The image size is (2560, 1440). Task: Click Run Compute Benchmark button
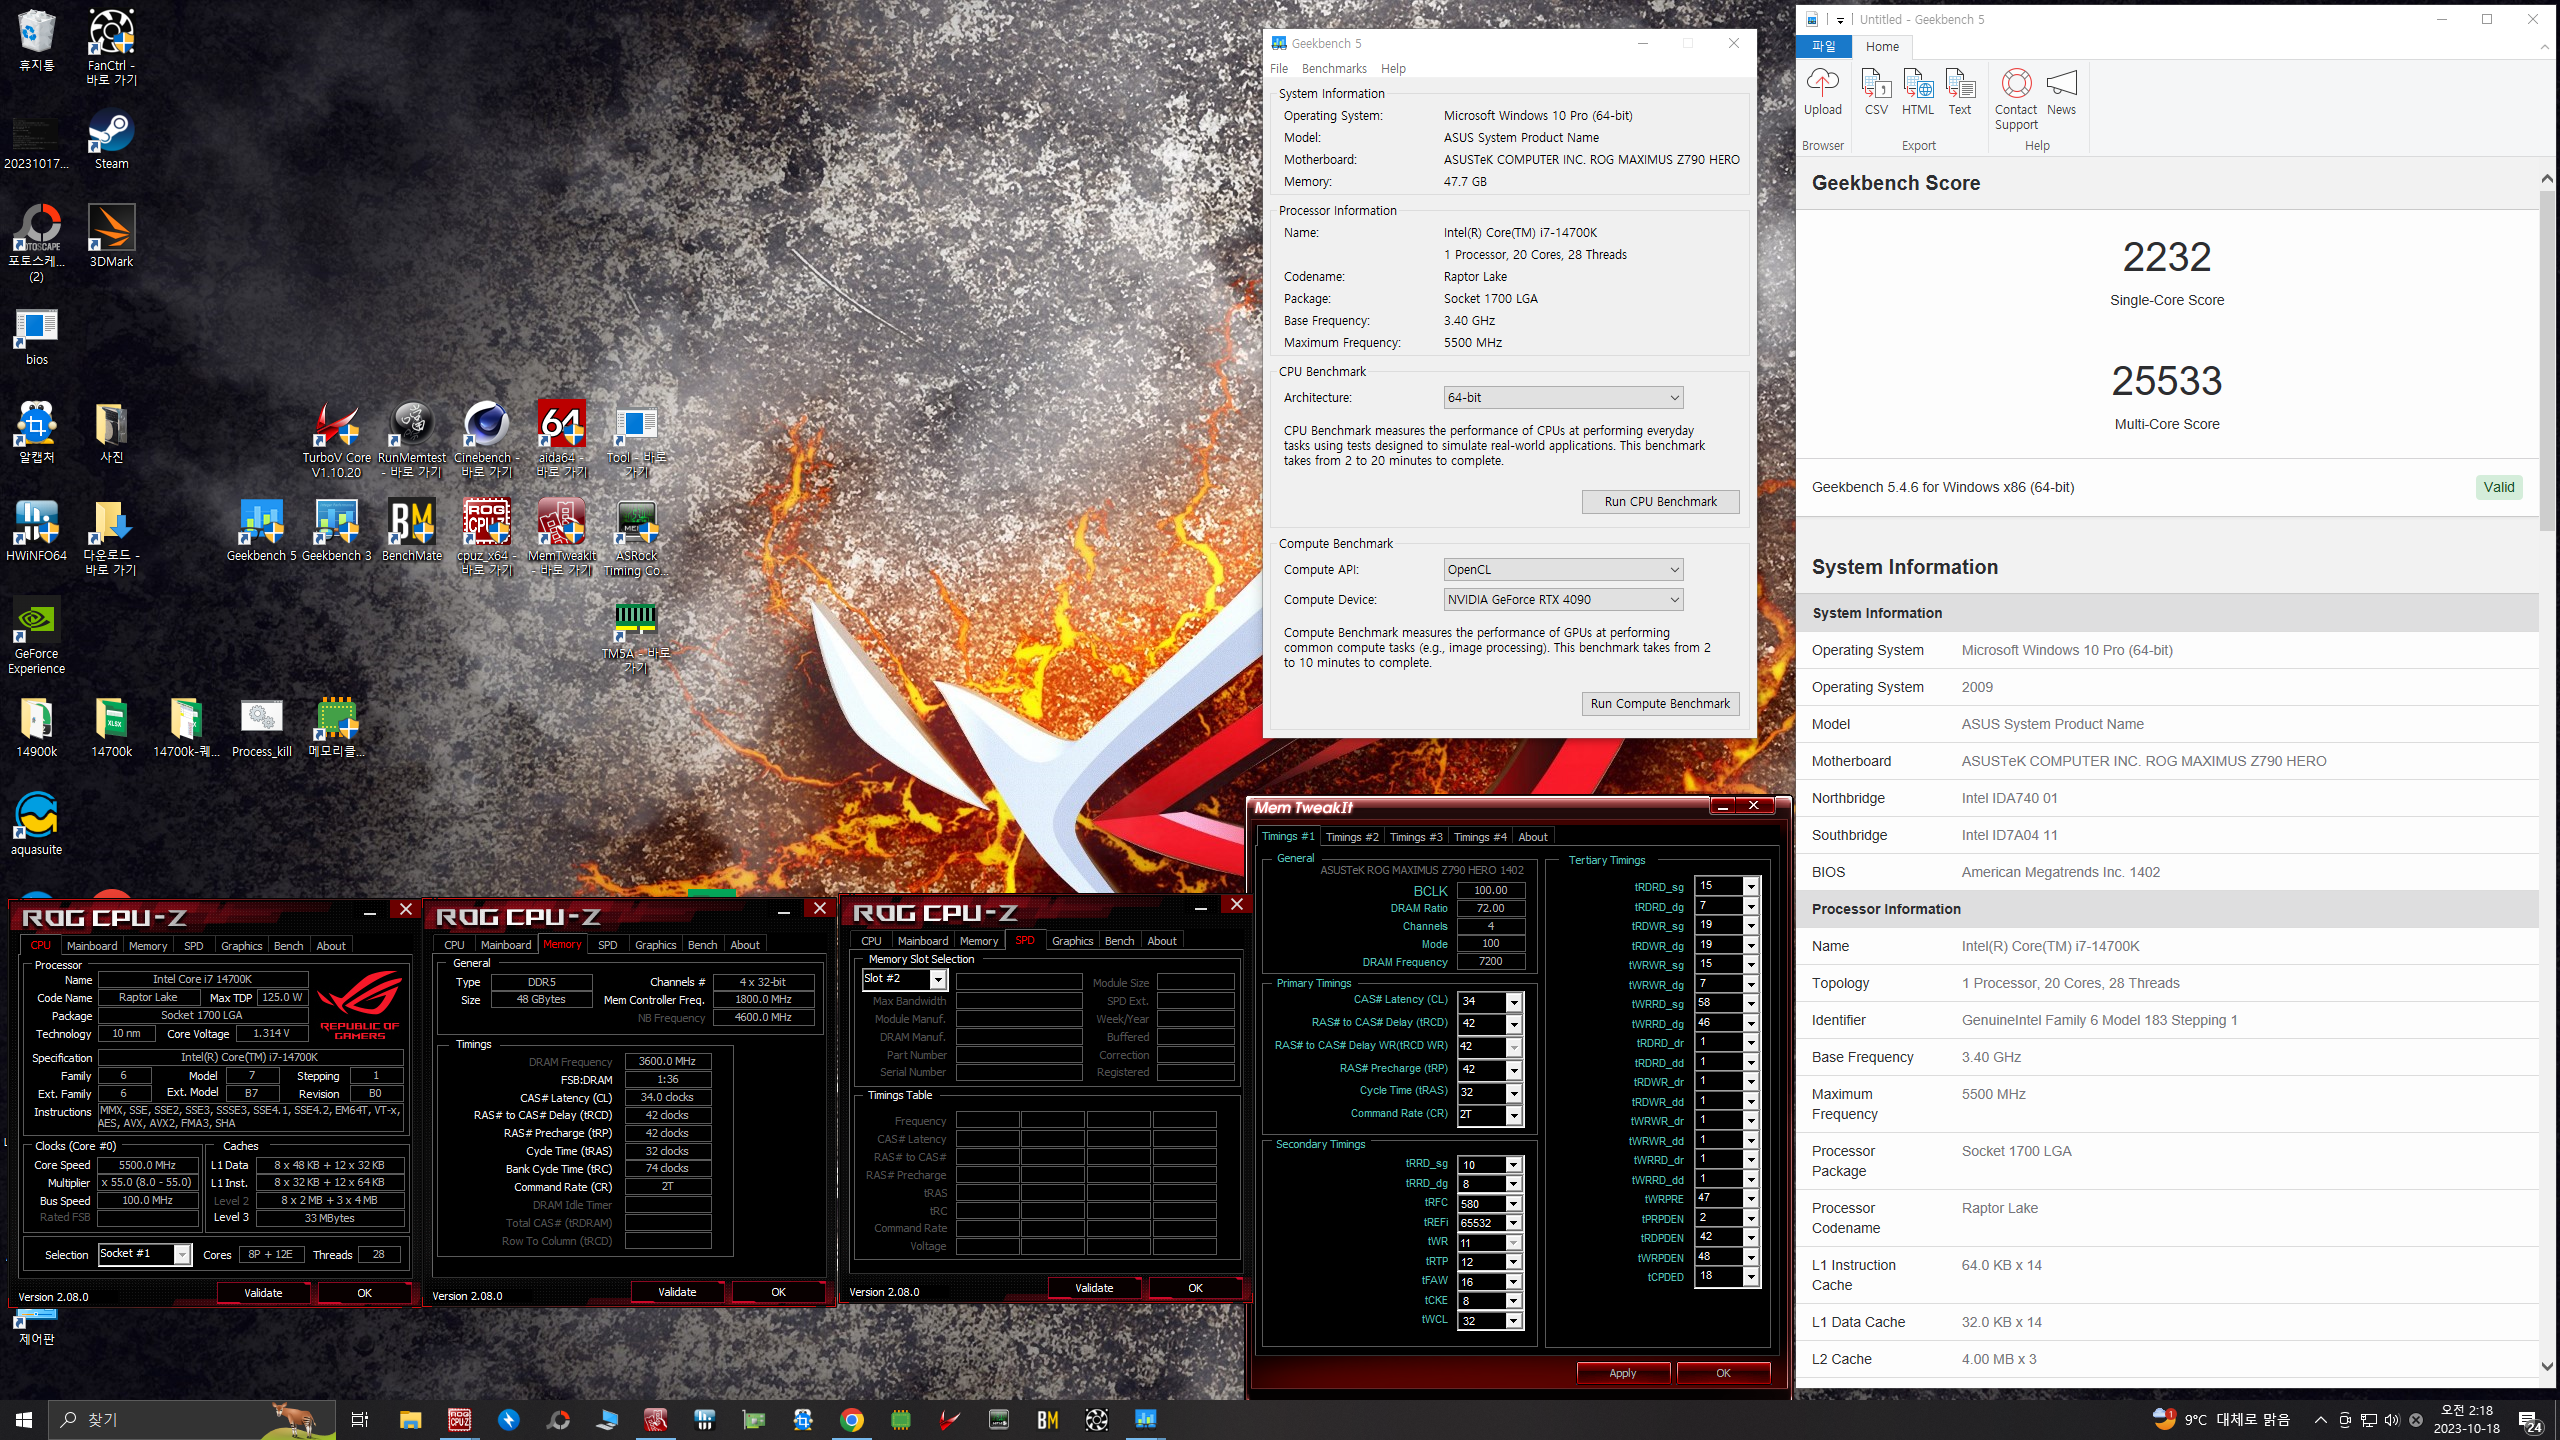click(1660, 704)
